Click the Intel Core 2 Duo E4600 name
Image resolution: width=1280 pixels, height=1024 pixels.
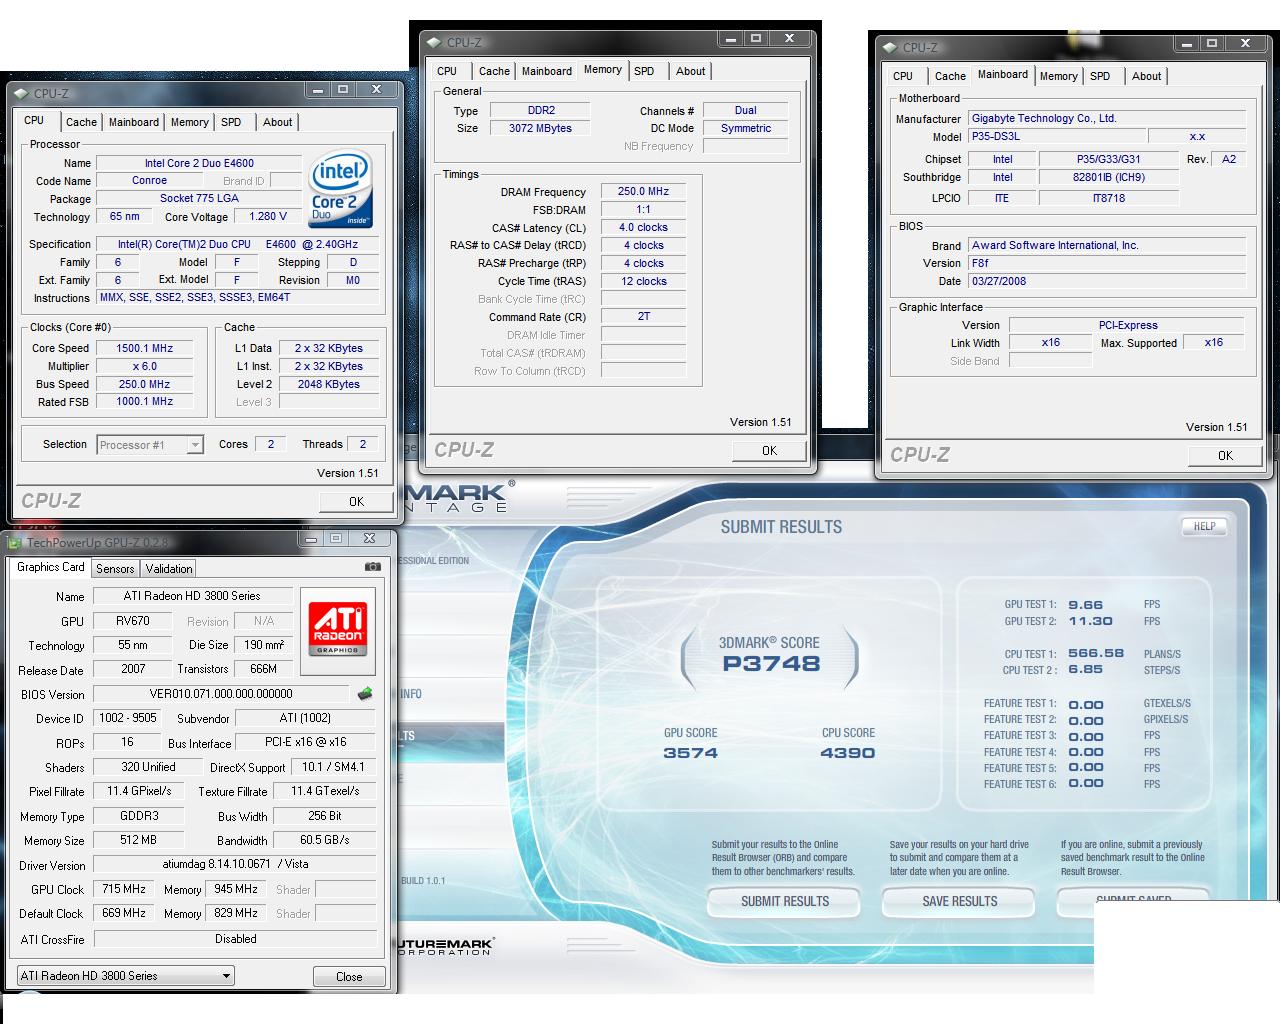coord(199,163)
